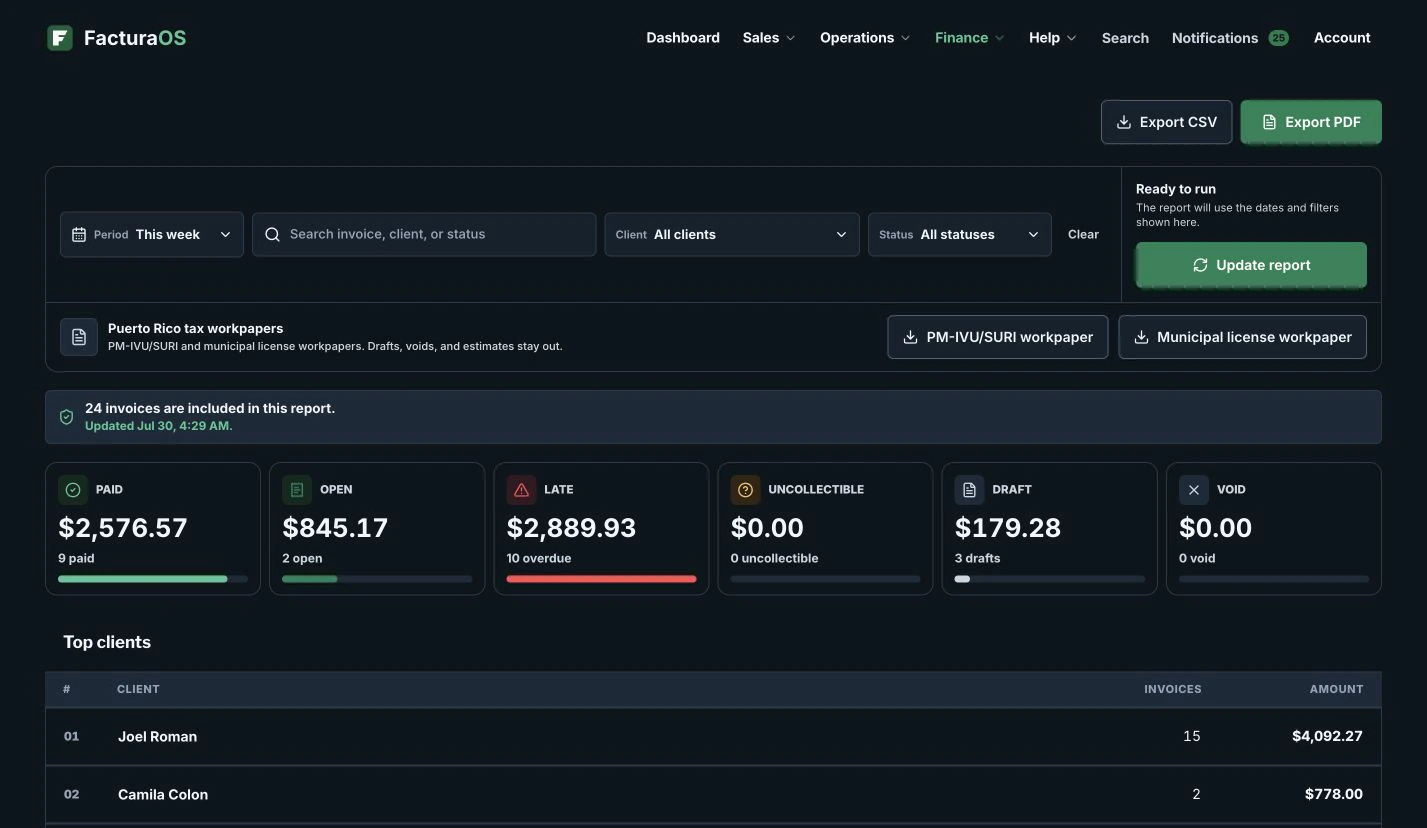Click the Late warning triangle icon
This screenshot has width=1427, height=828.
(x=521, y=490)
